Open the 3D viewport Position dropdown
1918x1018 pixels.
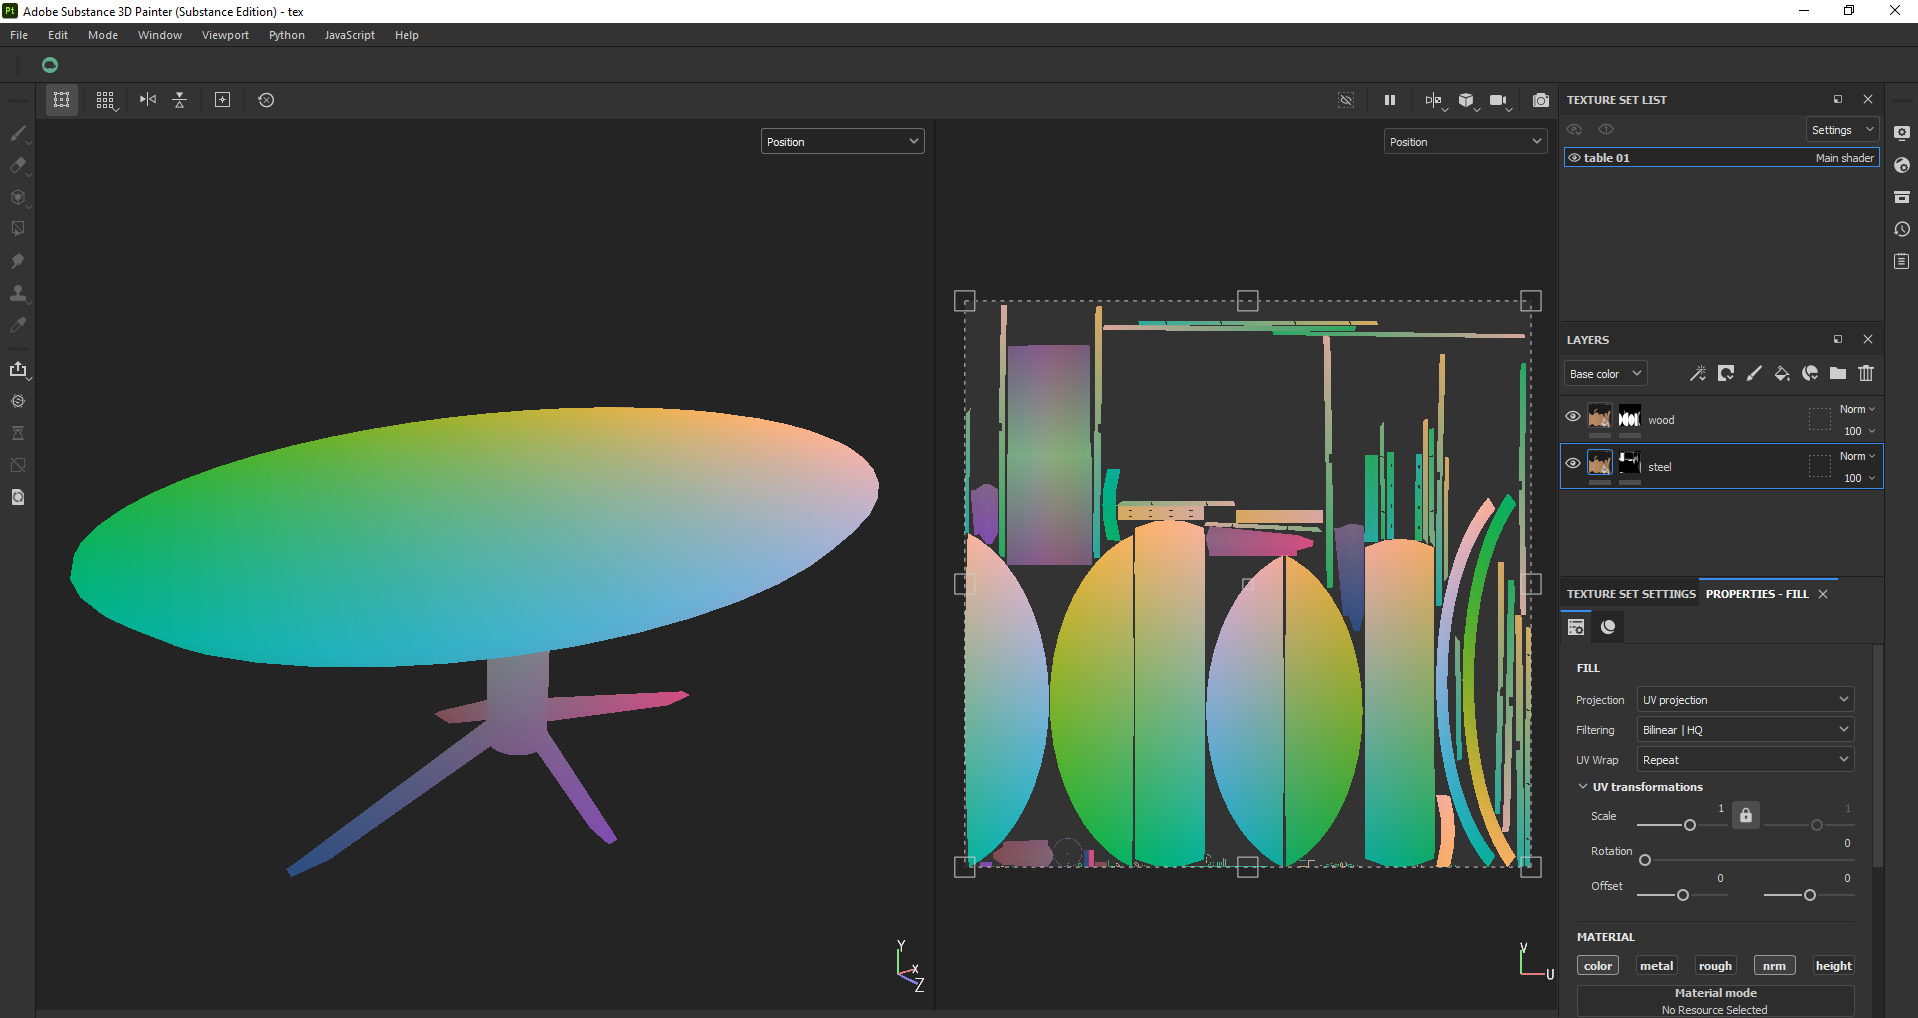842,142
